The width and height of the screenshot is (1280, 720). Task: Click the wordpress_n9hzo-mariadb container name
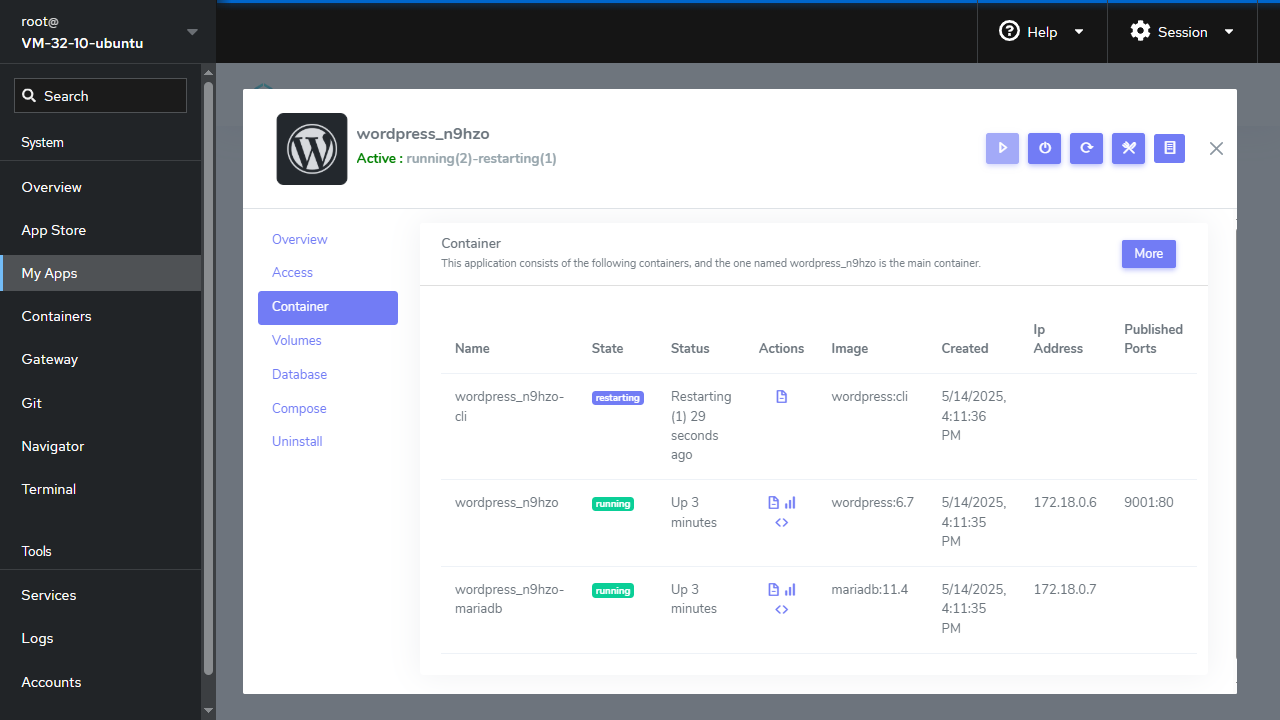(510, 599)
